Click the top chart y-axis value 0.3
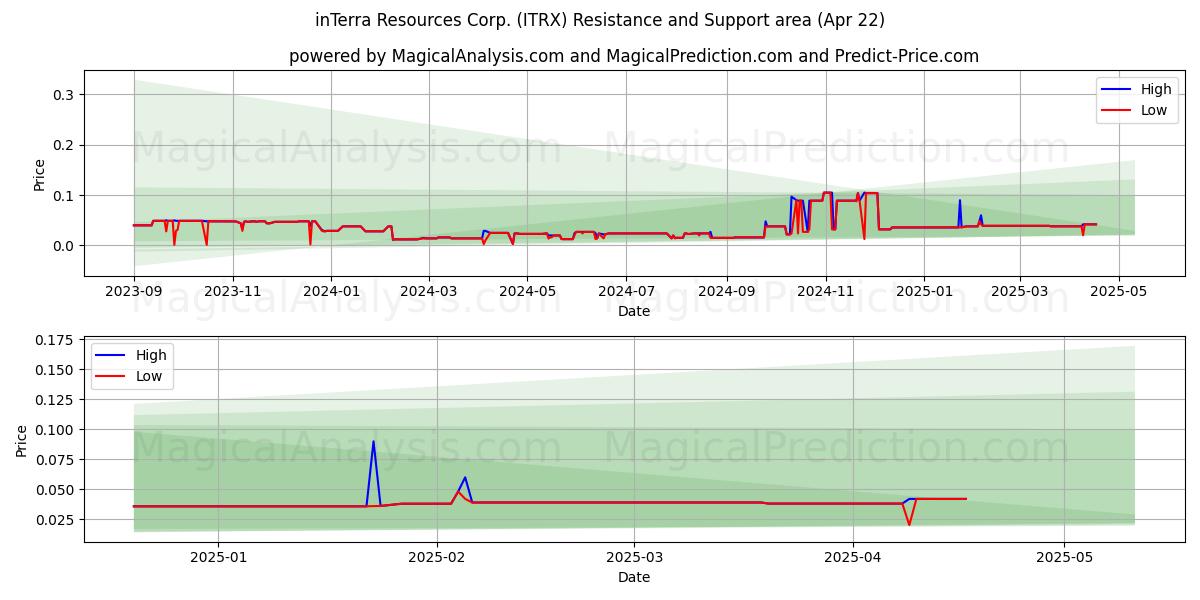 click(64, 95)
